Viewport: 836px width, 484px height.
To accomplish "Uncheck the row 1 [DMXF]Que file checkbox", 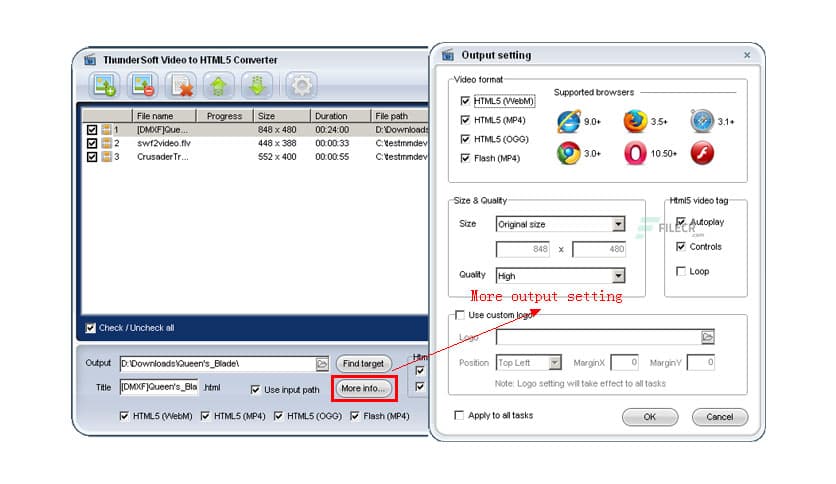I will pyautogui.click(x=92, y=130).
